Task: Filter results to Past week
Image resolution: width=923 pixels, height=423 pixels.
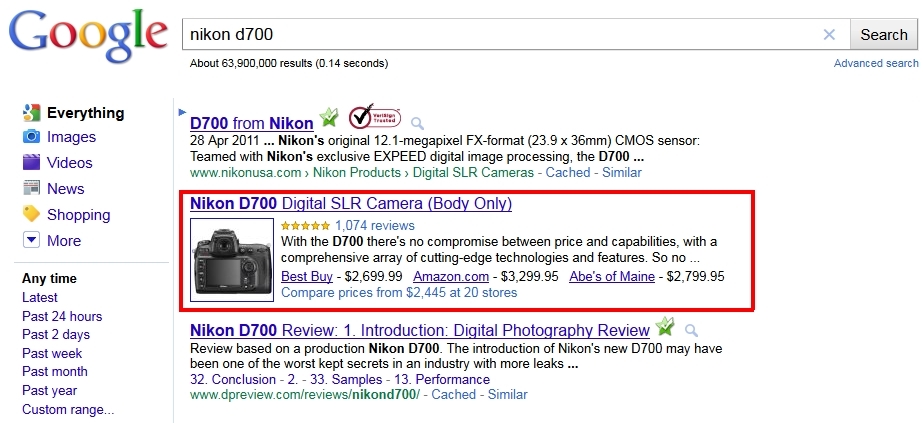Action: click(52, 354)
